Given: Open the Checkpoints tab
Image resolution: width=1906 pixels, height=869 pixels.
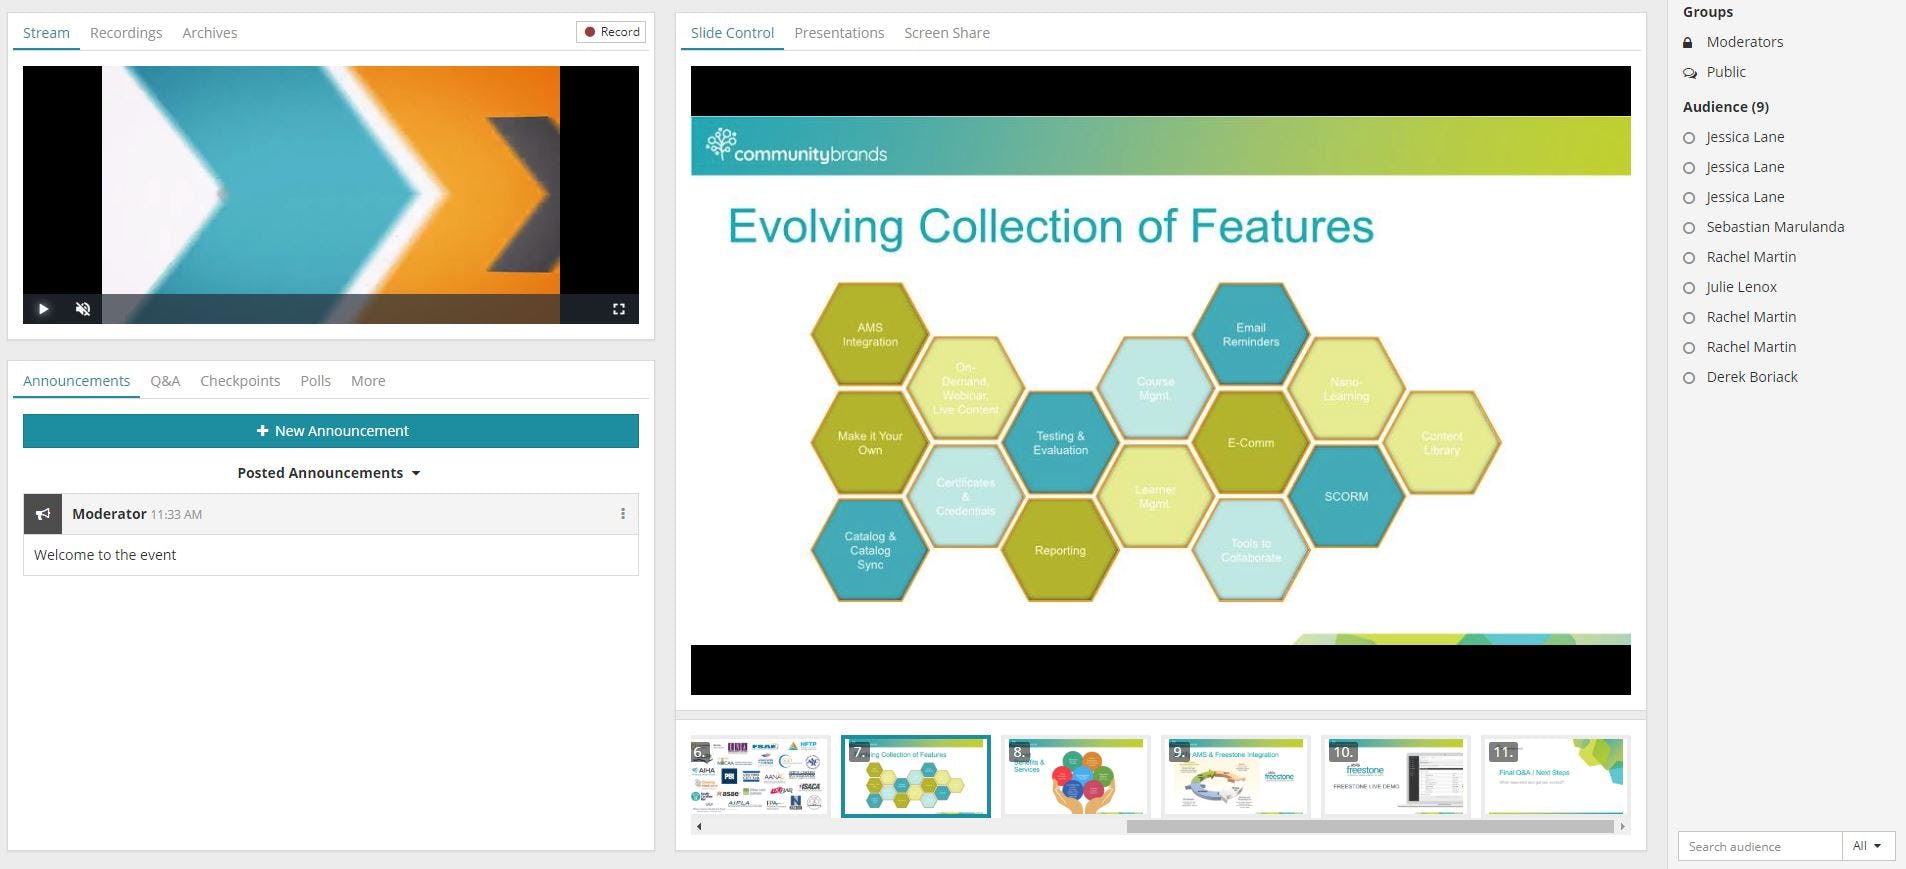Looking at the screenshot, I should (240, 381).
